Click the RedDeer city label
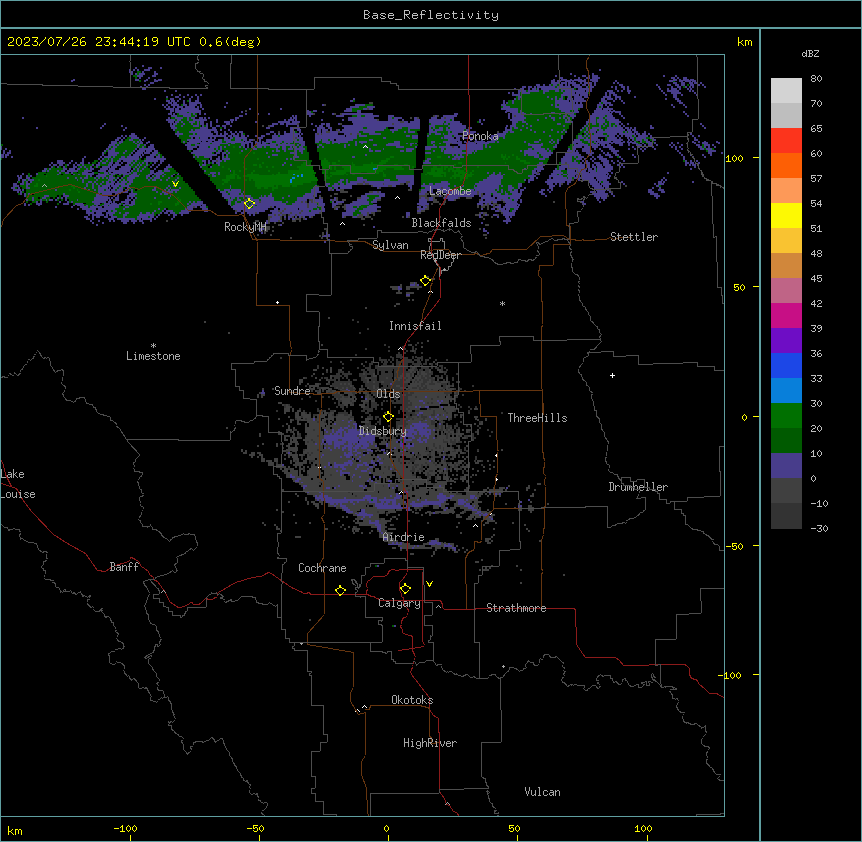 coord(440,255)
